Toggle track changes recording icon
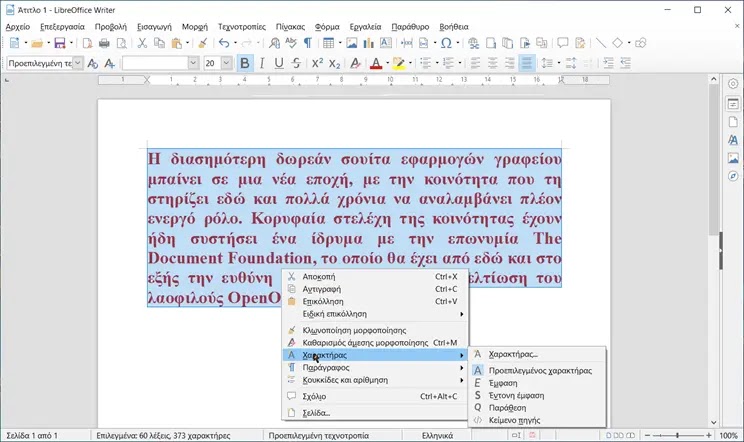Viewport: 744px width, 442px height. click(580, 43)
